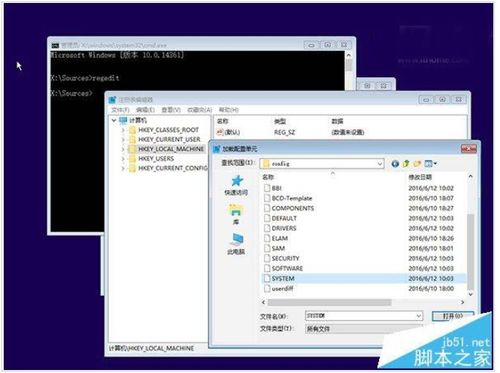Click the REG_SZ type cell
Image resolution: width=500 pixels, height=373 pixels.
tap(284, 132)
